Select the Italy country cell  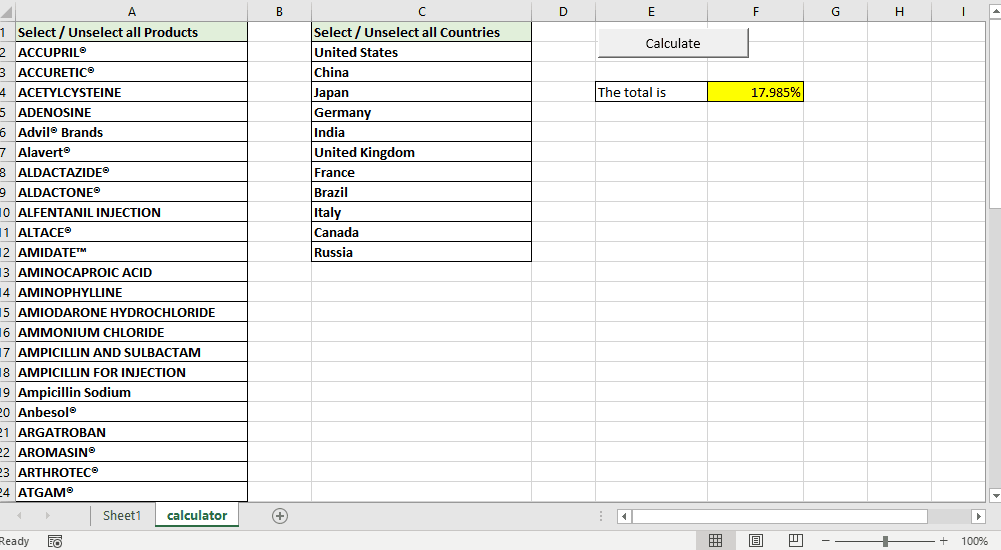(421, 212)
